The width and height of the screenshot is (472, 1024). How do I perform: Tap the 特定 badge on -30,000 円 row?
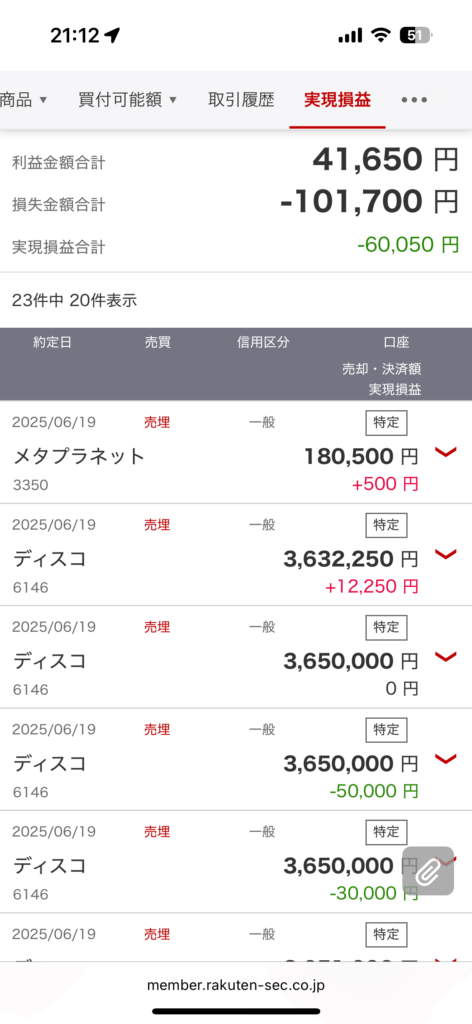[x=386, y=832]
